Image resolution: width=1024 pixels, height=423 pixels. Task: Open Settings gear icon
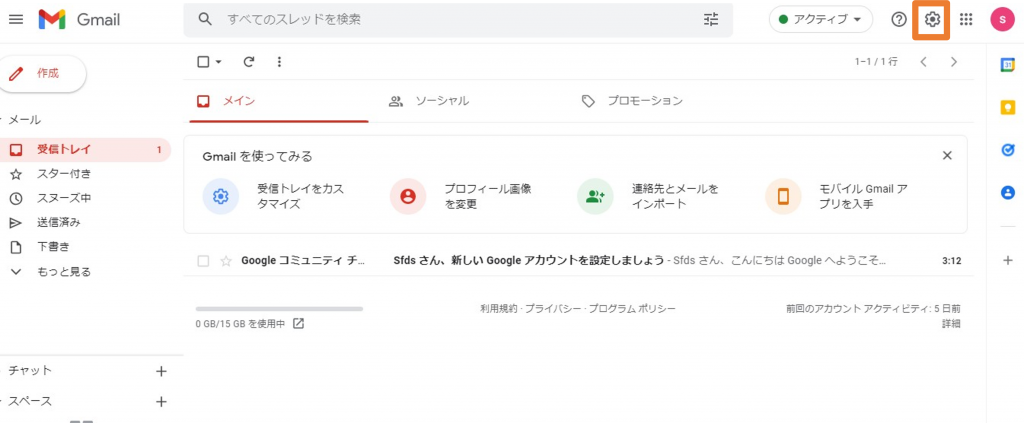point(932,20)
